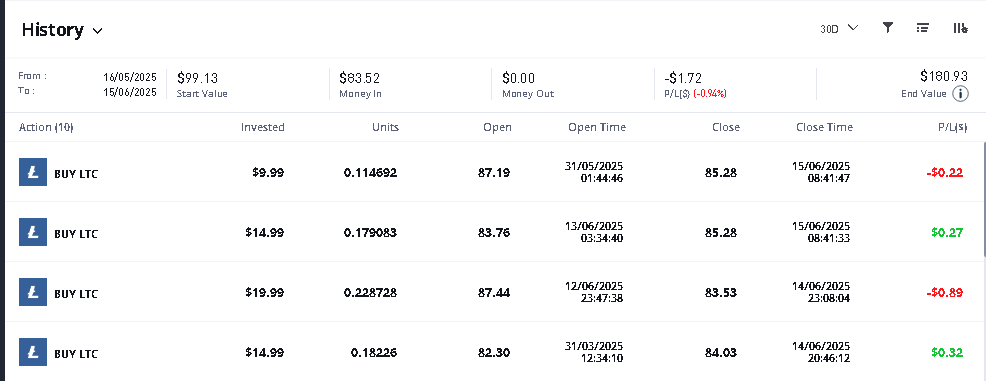Sort by P/L($) column header
The image size is (986, 381).
(952, 127)
